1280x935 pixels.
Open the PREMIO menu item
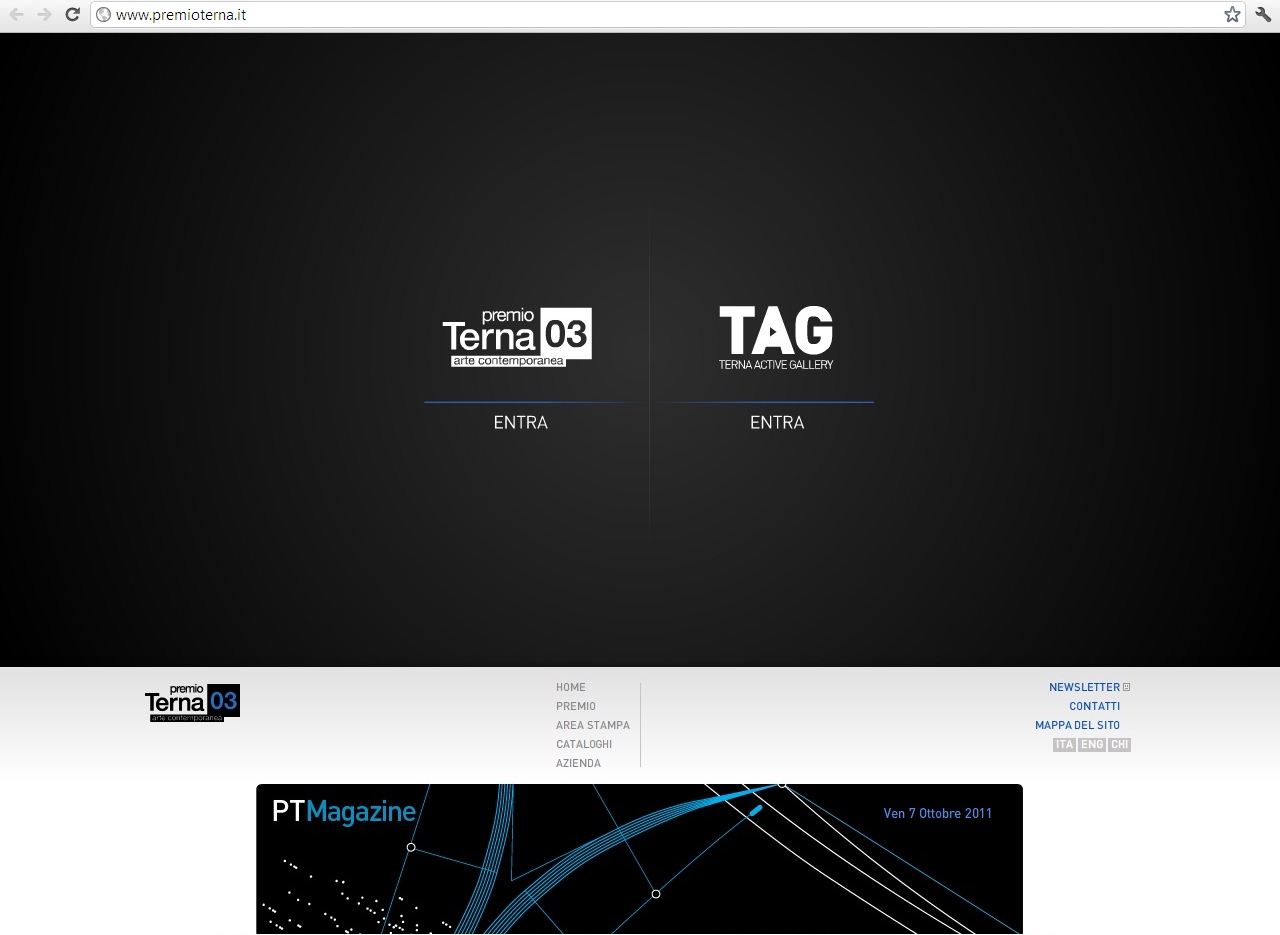pos(576,707)
